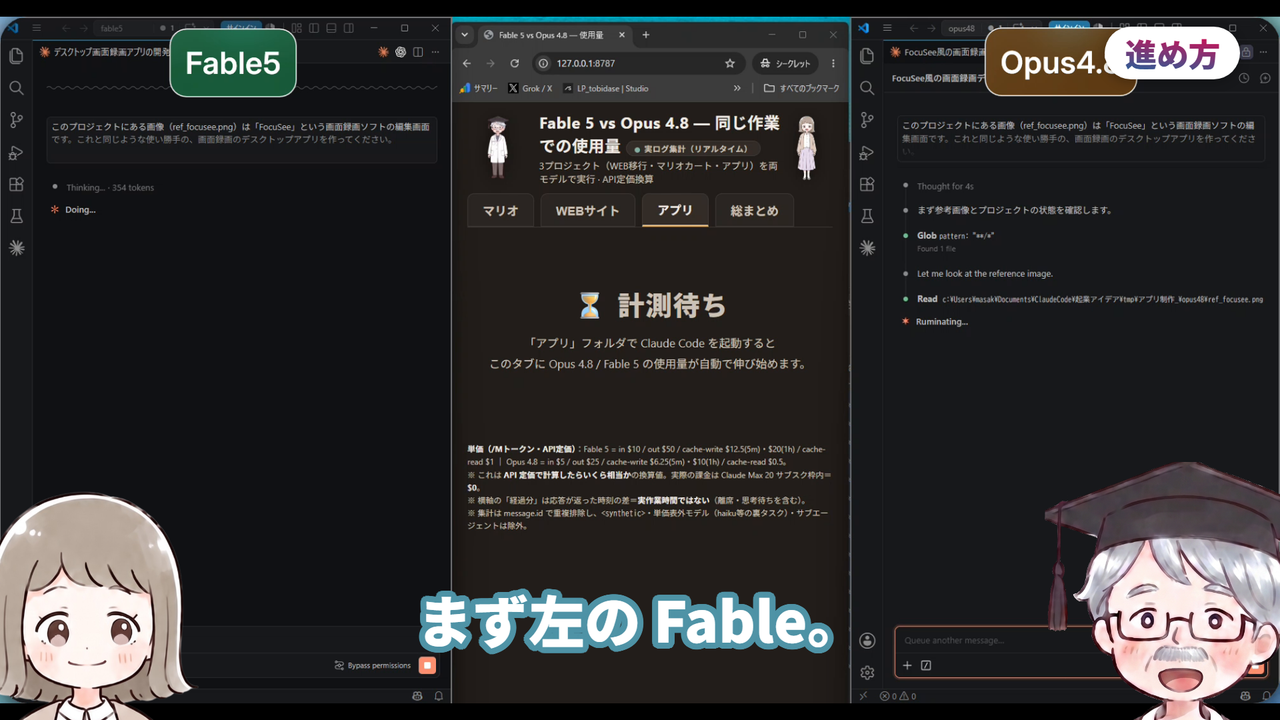The width and height of the screenshot is (1280, 720).
Task: Open Run and Debug in left VS Code window
Action: pos(16,152)
